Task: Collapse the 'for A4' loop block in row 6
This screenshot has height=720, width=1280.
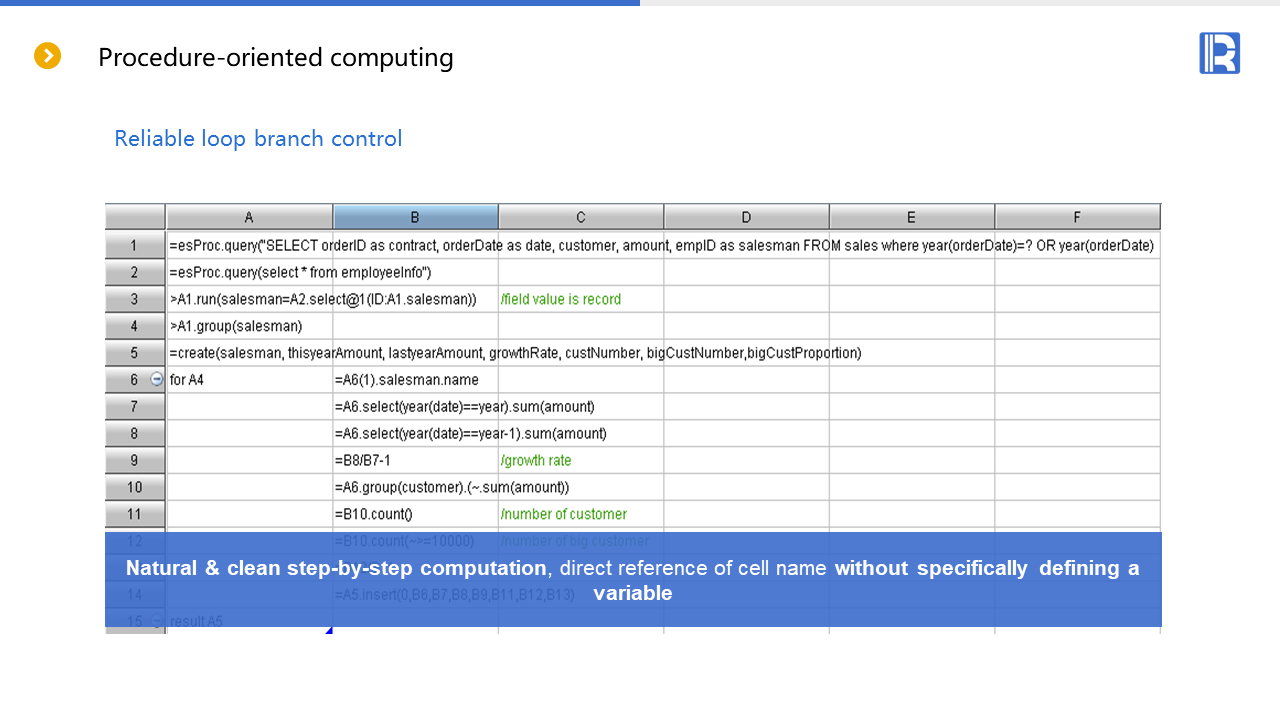Action: pyautogui.click(x=156, y=380)
